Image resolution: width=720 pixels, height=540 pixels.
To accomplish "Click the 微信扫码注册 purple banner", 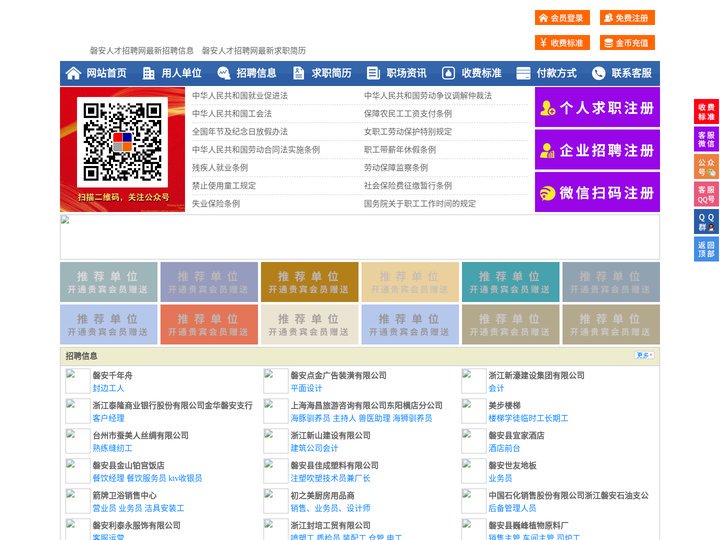I will click(x=597, y=192).
